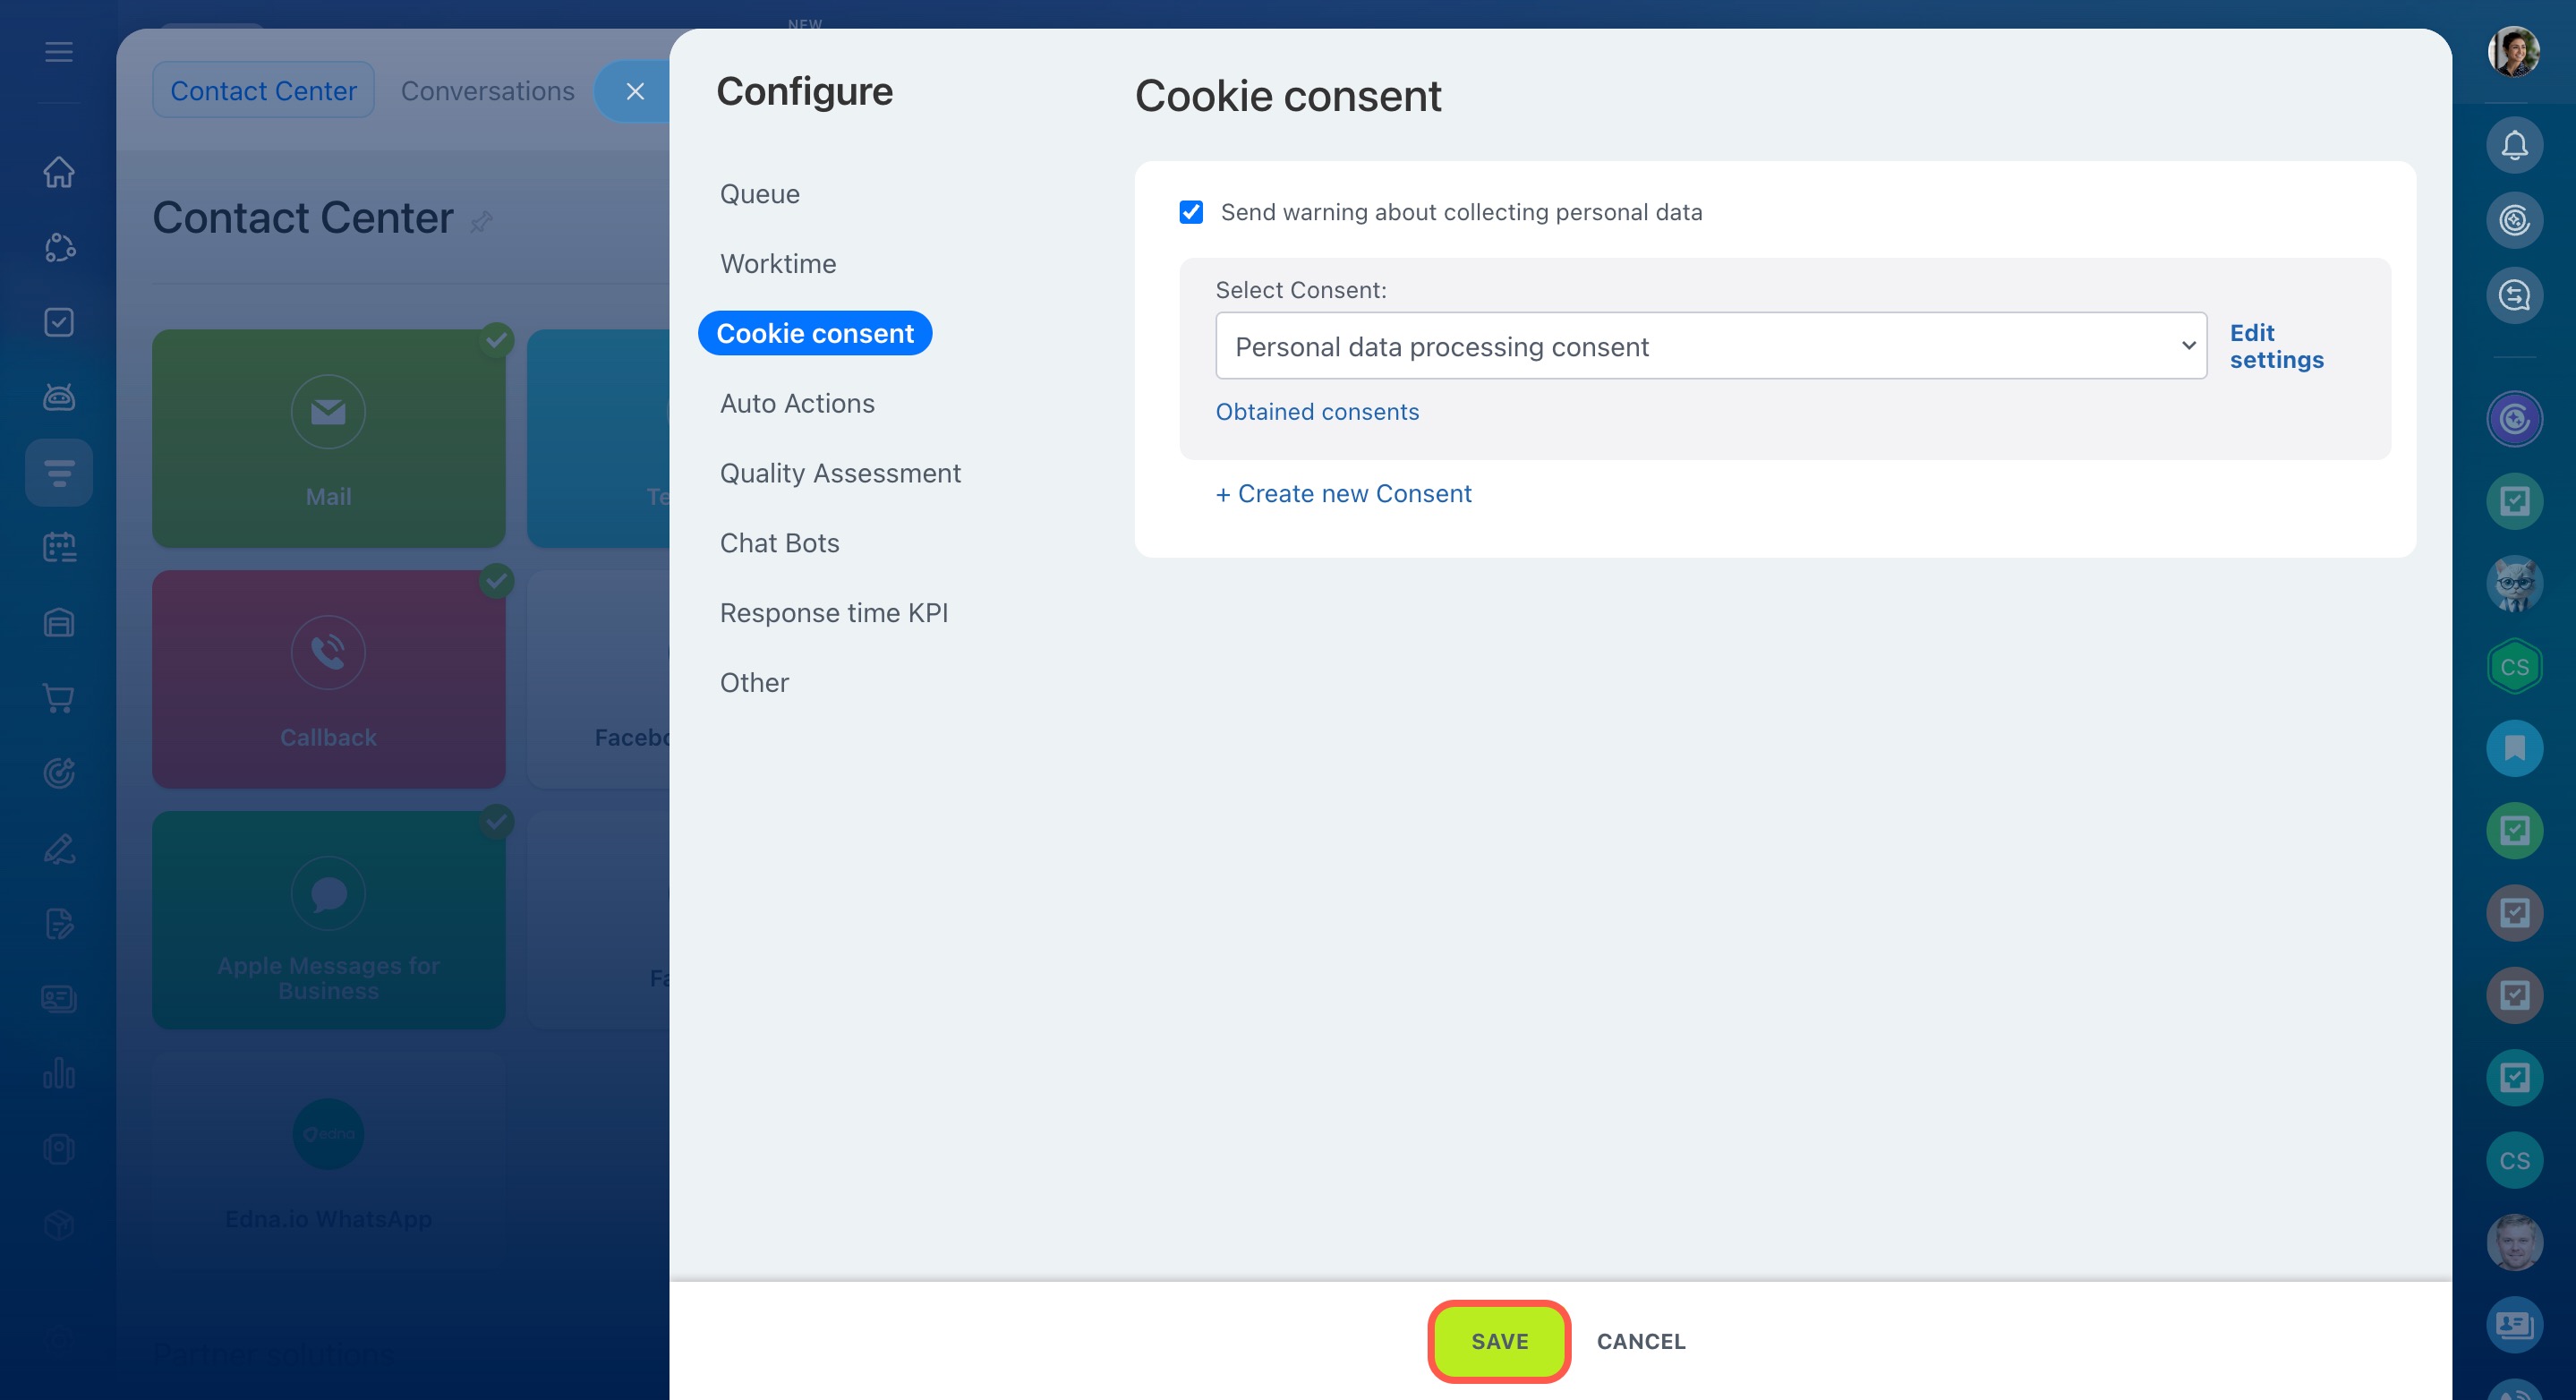Click the hamburger menu icon
2576x1400 pixels.
point(59,52)
